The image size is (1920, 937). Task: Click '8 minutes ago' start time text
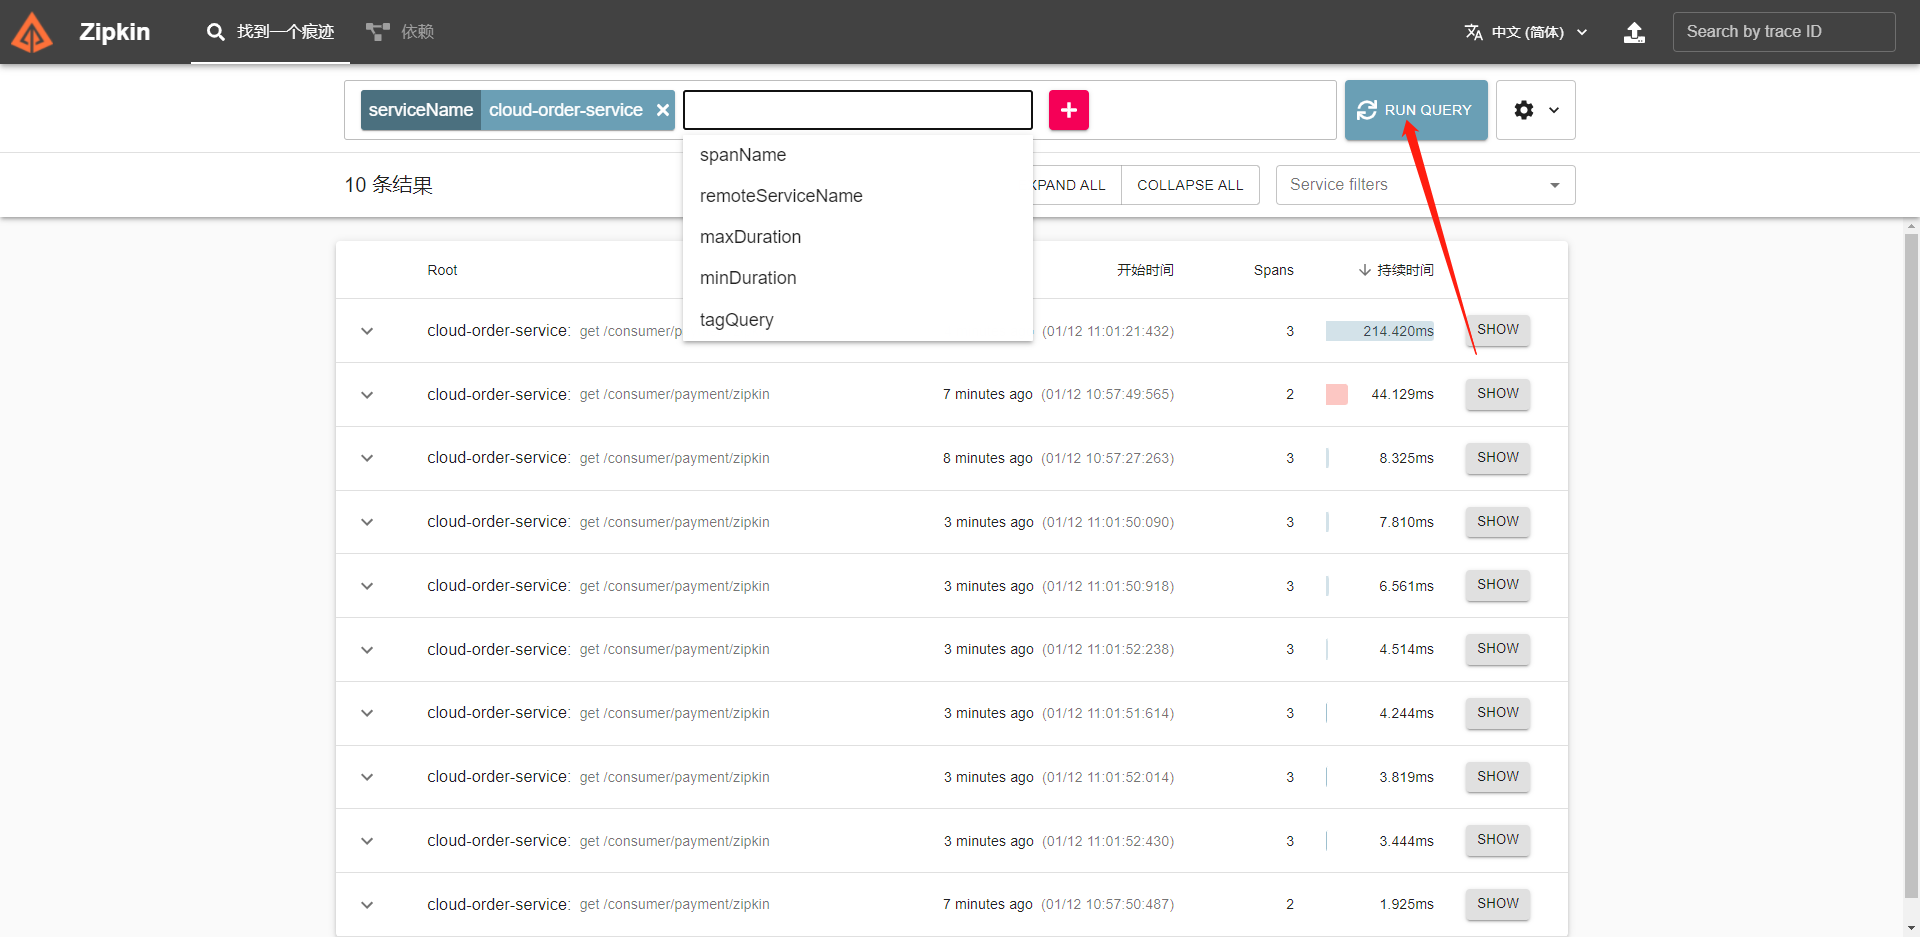988,458
